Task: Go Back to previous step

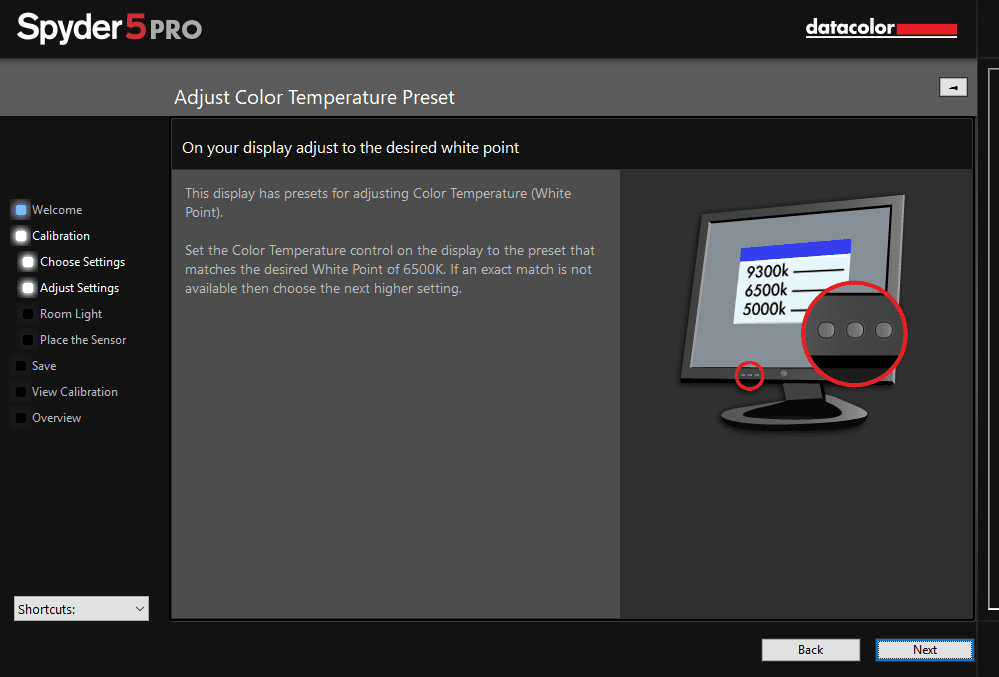Action: [x=810, y=650]
